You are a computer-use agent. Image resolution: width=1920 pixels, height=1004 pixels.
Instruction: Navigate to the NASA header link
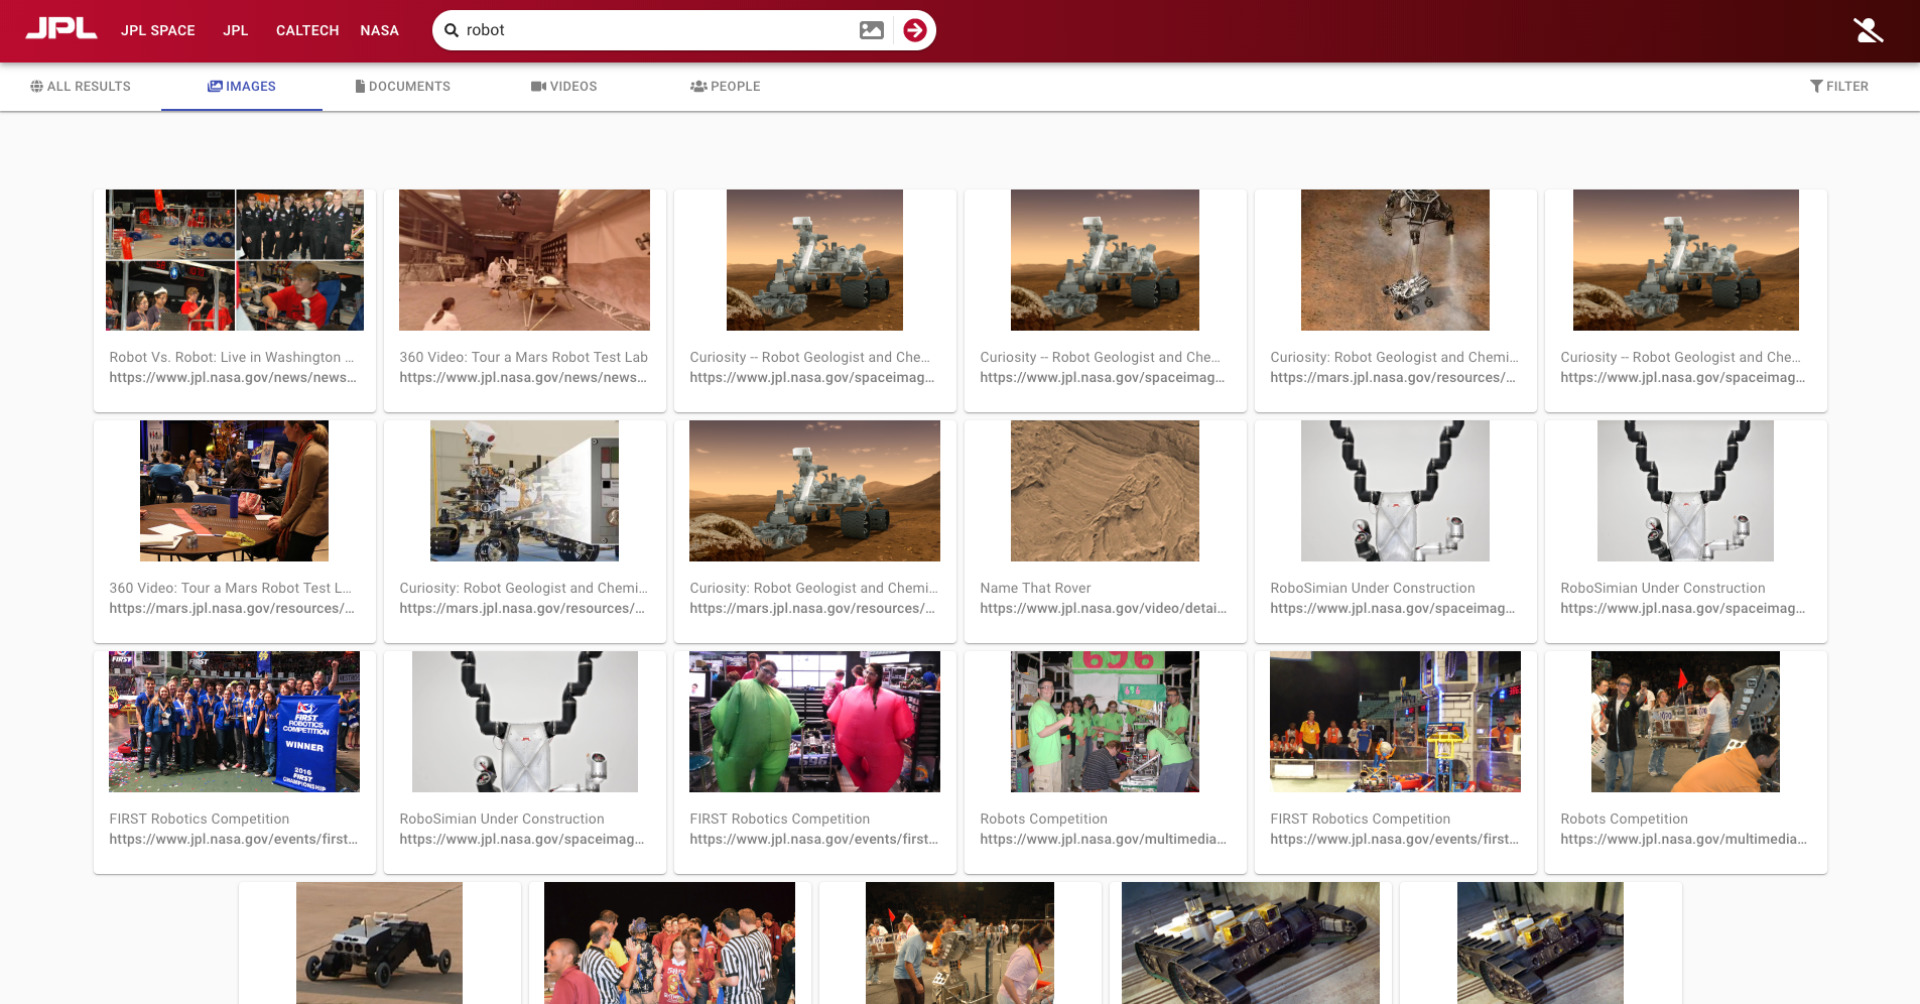point(379,30)
